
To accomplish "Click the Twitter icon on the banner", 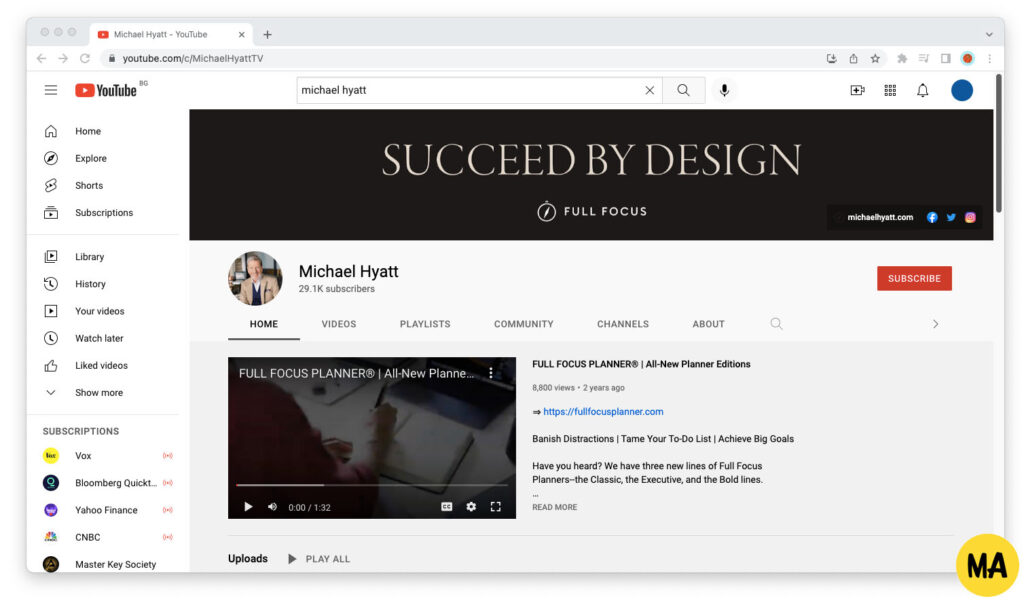I will coord(951,218).
